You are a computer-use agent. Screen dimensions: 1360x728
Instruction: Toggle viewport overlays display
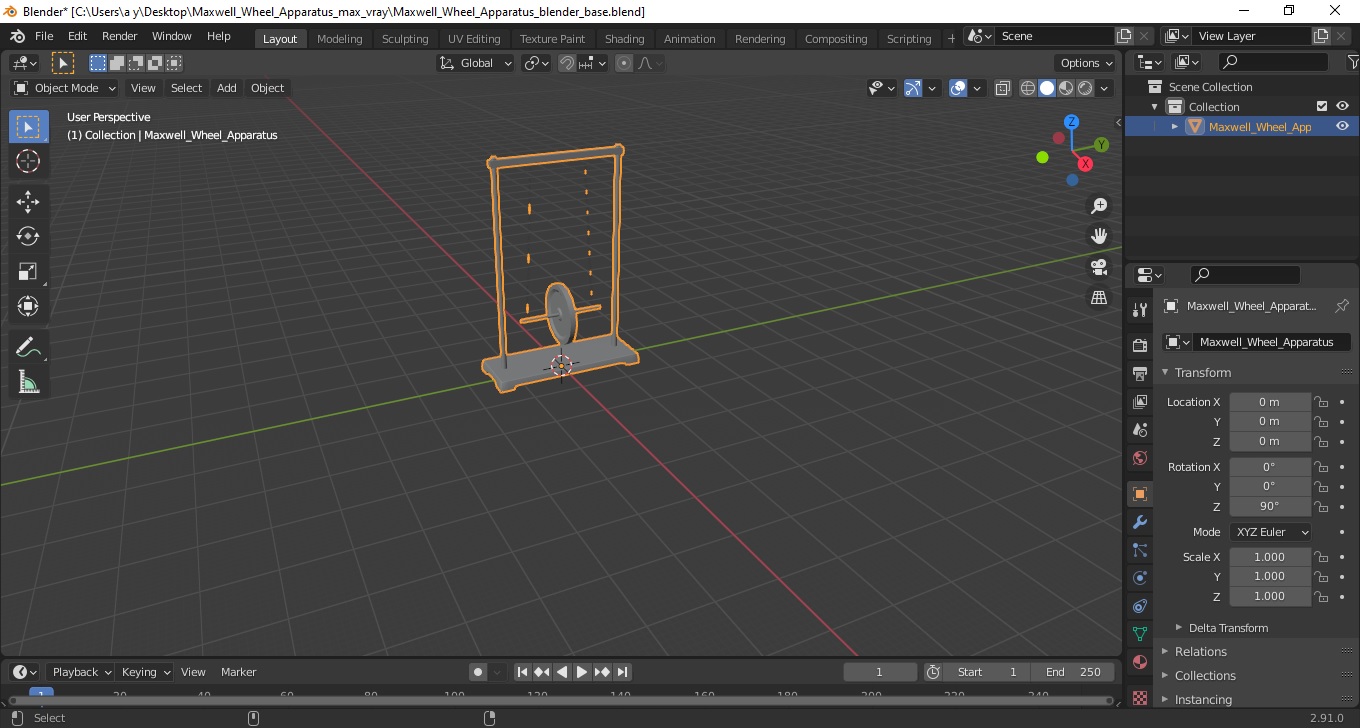(958, 88)
